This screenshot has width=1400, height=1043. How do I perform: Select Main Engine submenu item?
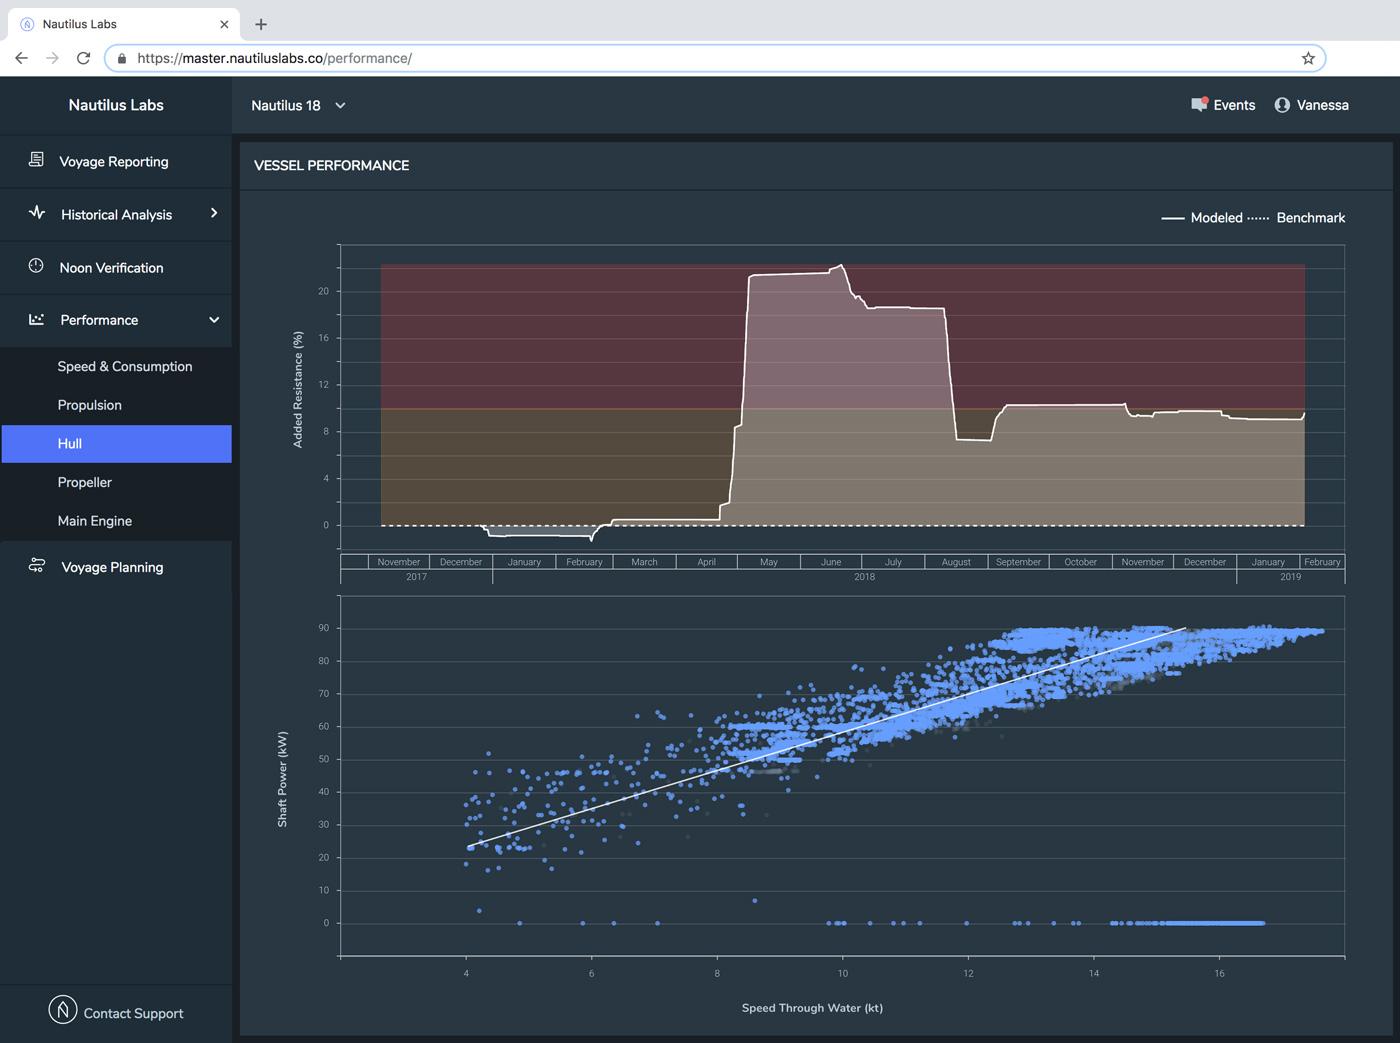[x=95, y=521]
